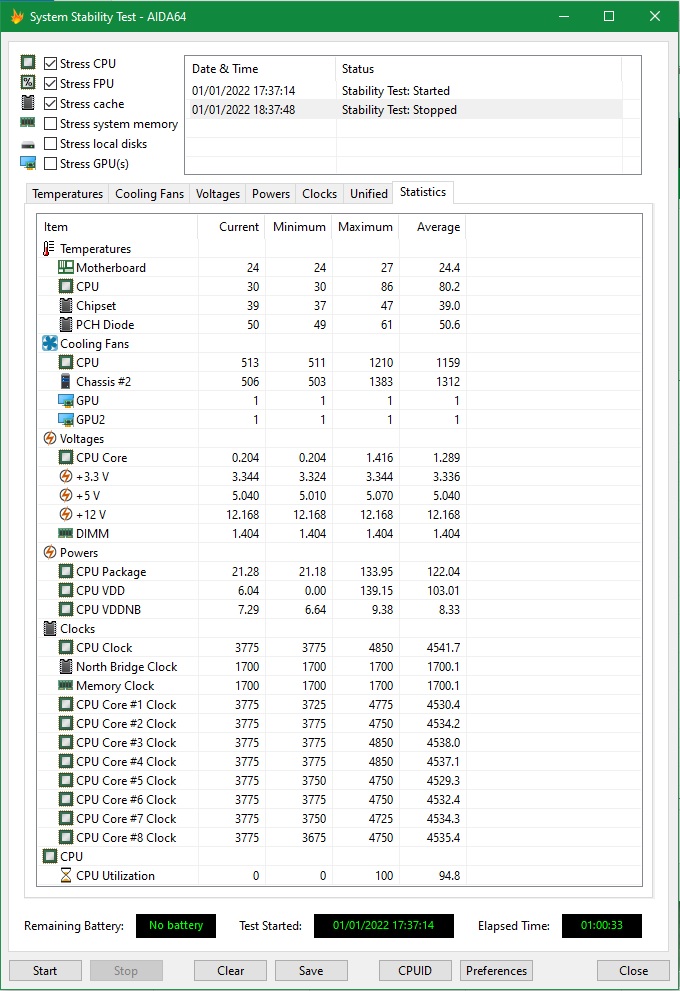Save the statistics with Save button
This screenshot has width=680, height=991.
311,970
